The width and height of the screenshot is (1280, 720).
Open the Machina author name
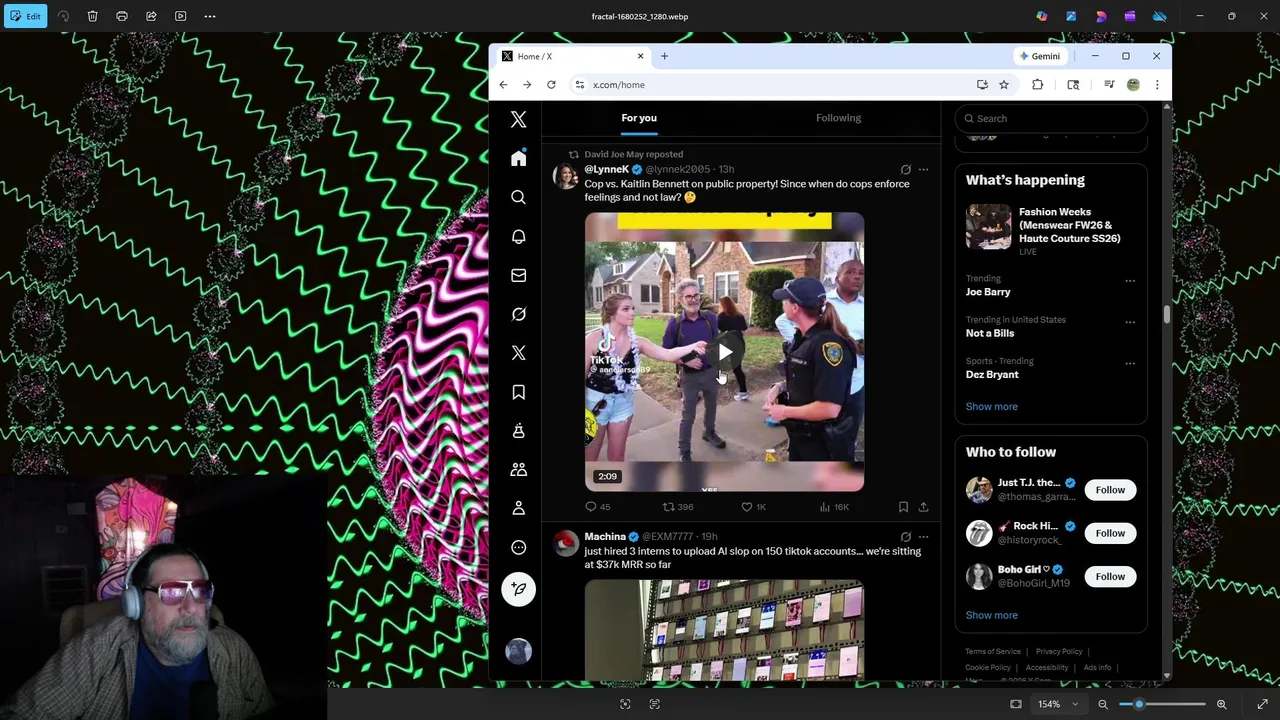pos(605,537)
